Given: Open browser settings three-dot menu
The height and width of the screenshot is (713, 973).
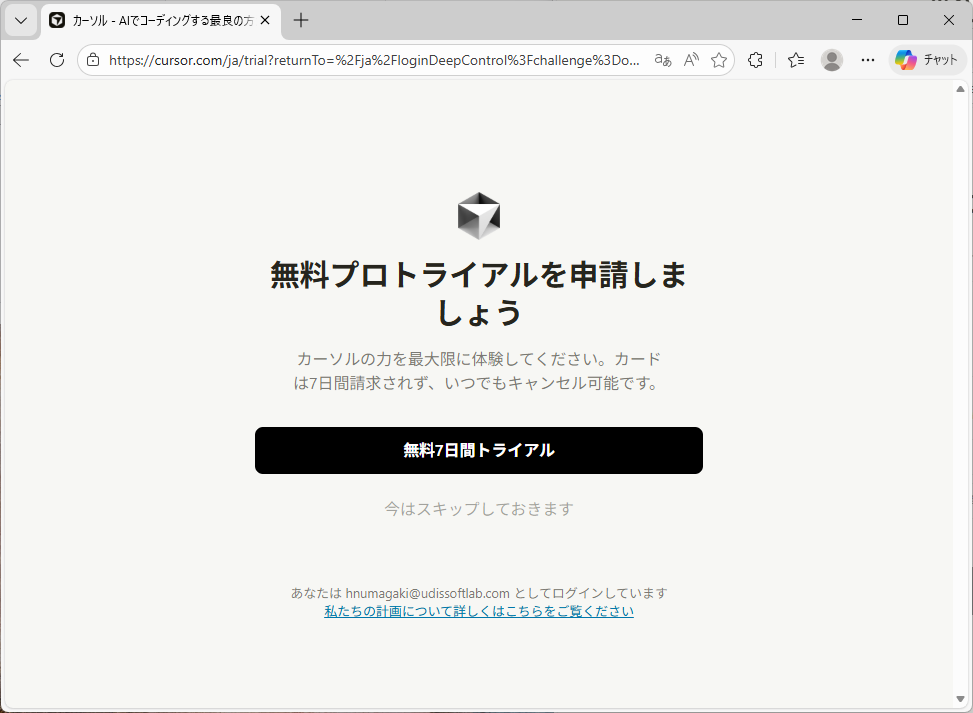Looking at the screenshot, I should (868, 60).
